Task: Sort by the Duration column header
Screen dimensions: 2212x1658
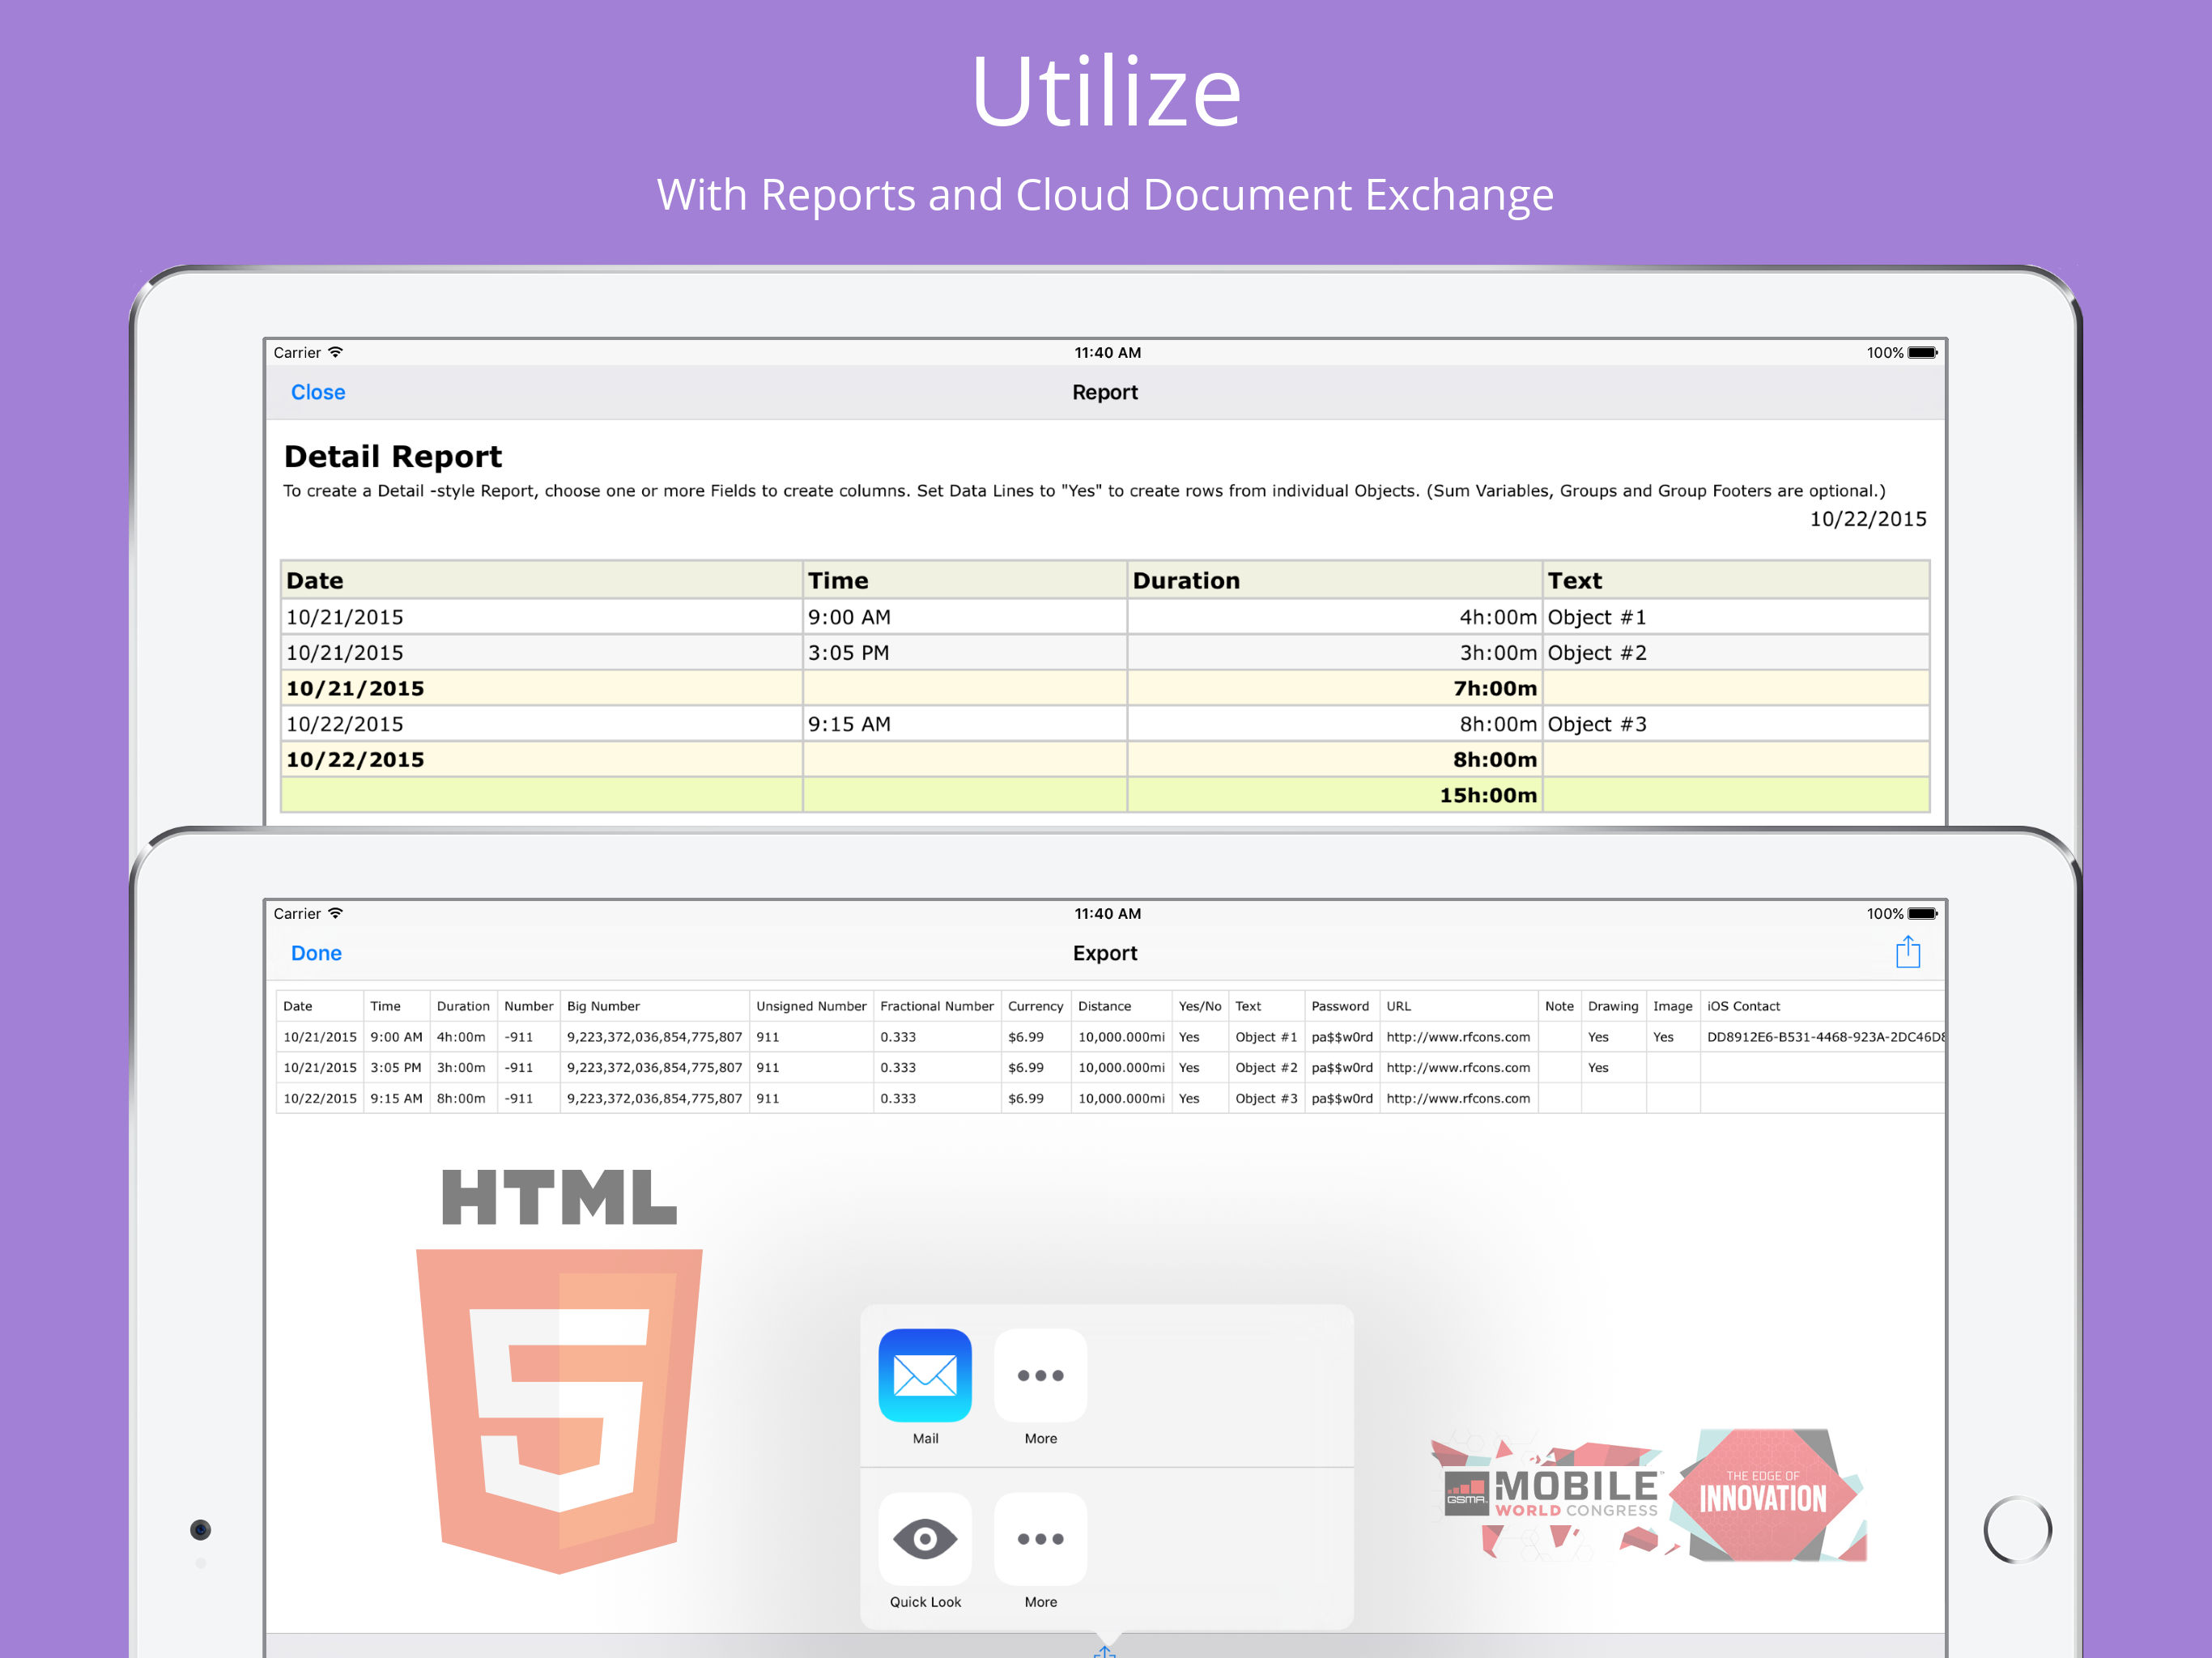Action: [x=463, y=1006]
